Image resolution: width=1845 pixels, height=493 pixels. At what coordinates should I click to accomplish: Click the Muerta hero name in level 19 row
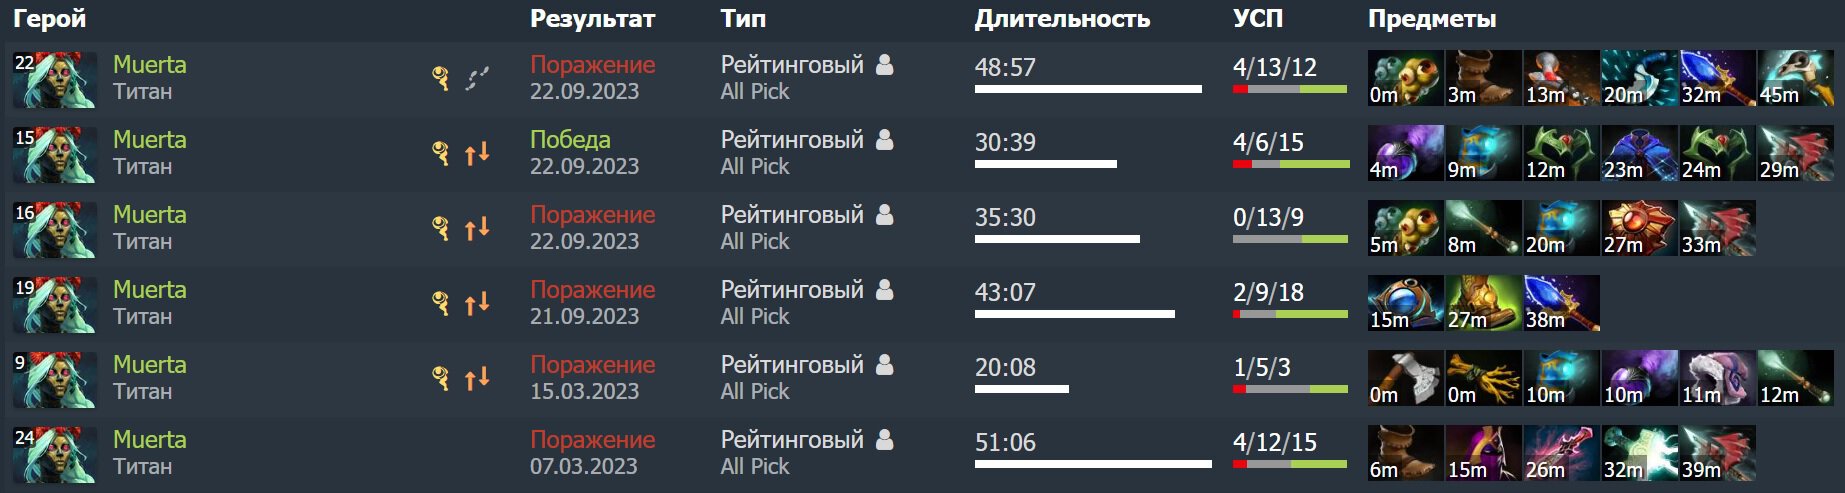pos(150,290)
